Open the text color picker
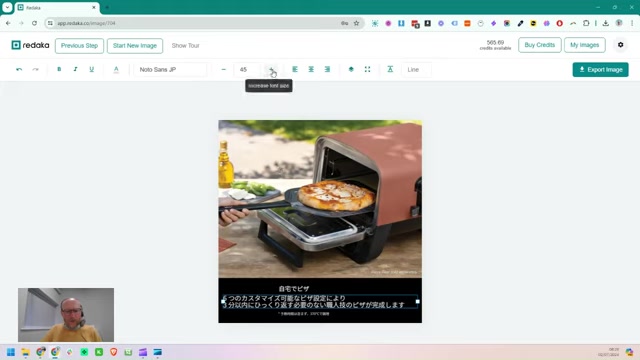The width and height of the screenshot is (640, 360). click(116, 69)
